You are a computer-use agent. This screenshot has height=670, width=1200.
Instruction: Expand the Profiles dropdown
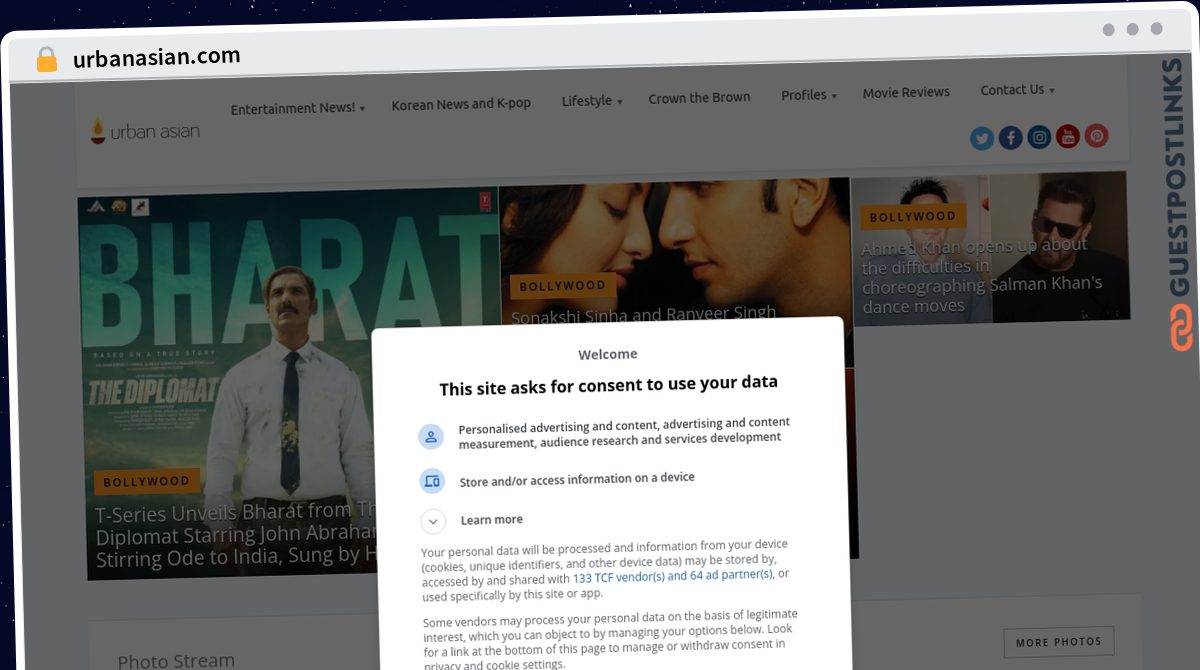(x=809, y=96)
